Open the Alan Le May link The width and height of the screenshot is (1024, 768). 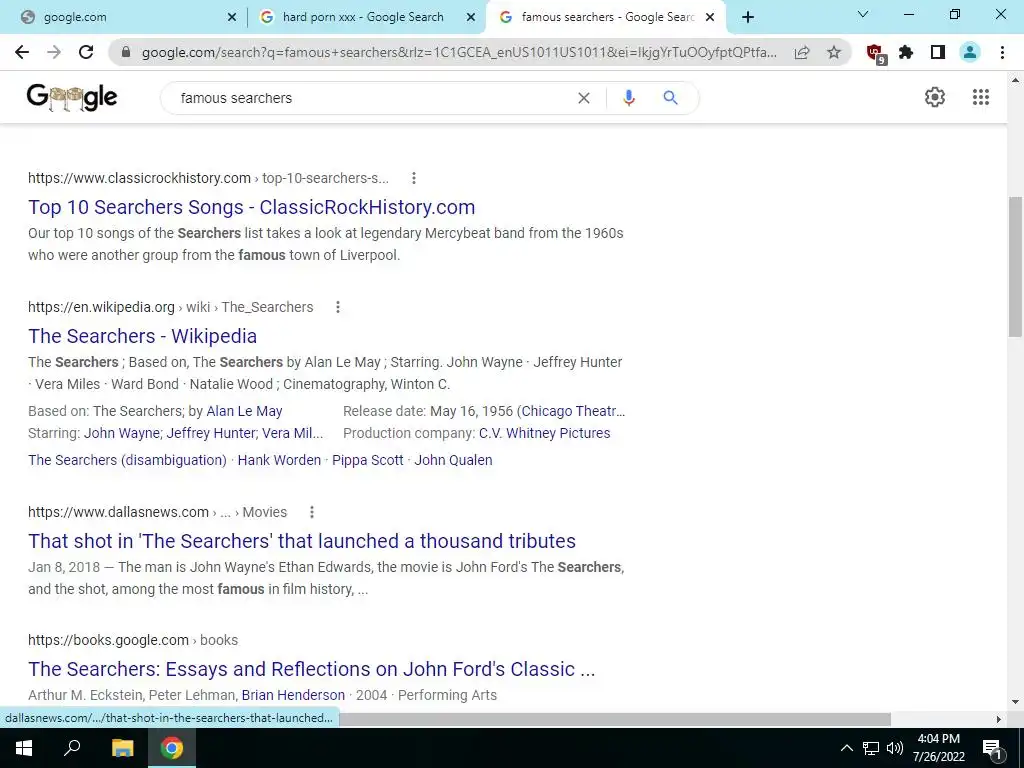(x=244, y=411)
